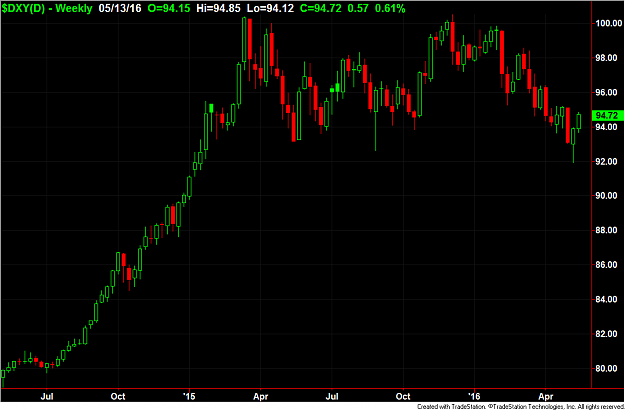Screen dimensions: 625x410
Task: Click the '15 year label on time axis
Action: pos(189,396)
